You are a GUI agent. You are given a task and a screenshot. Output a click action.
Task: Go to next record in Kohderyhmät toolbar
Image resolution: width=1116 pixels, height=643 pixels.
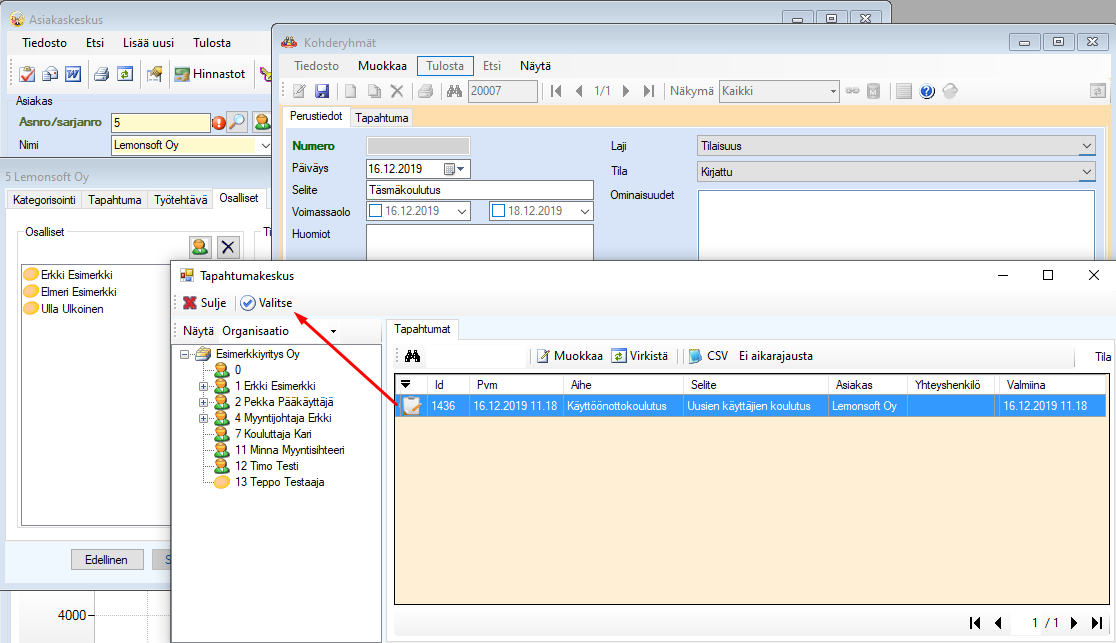click(626, 91)
